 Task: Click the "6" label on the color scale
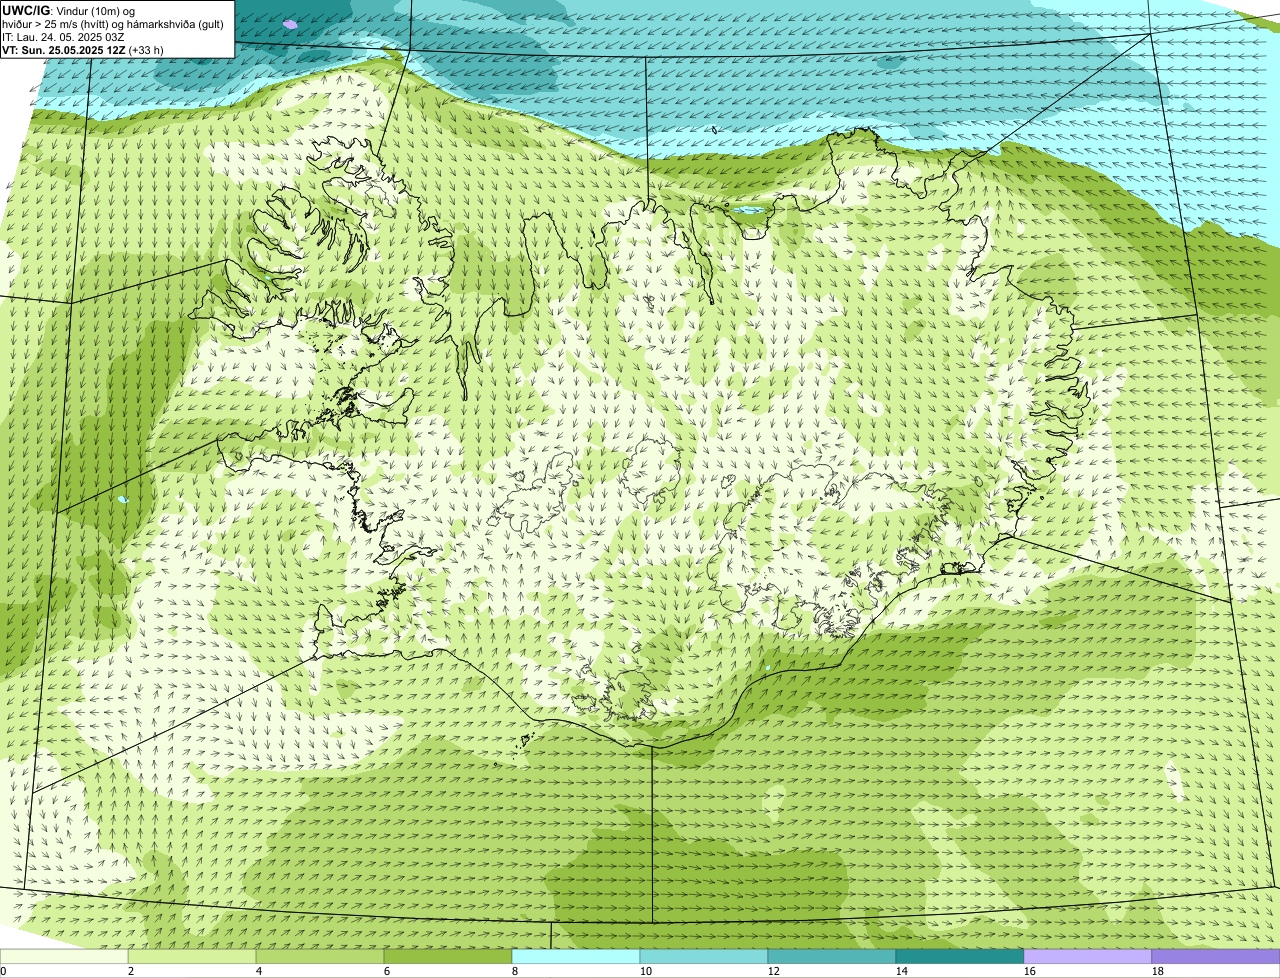point(387,971)
